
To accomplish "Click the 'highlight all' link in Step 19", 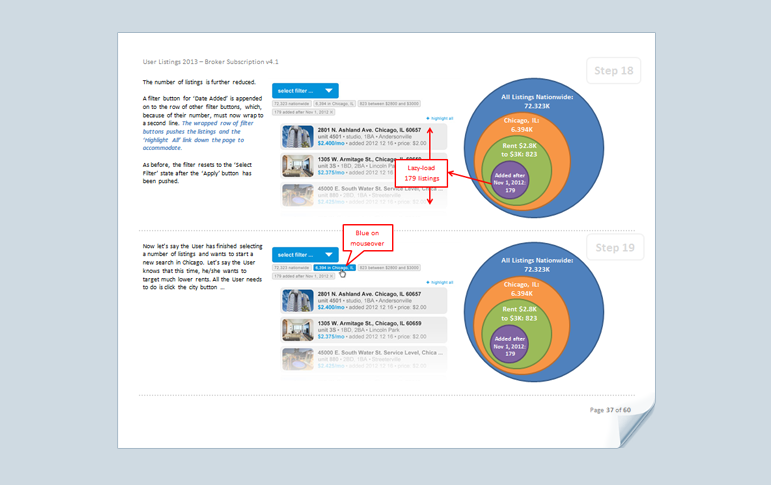I will pyautogui.click(x=440, y=283).
